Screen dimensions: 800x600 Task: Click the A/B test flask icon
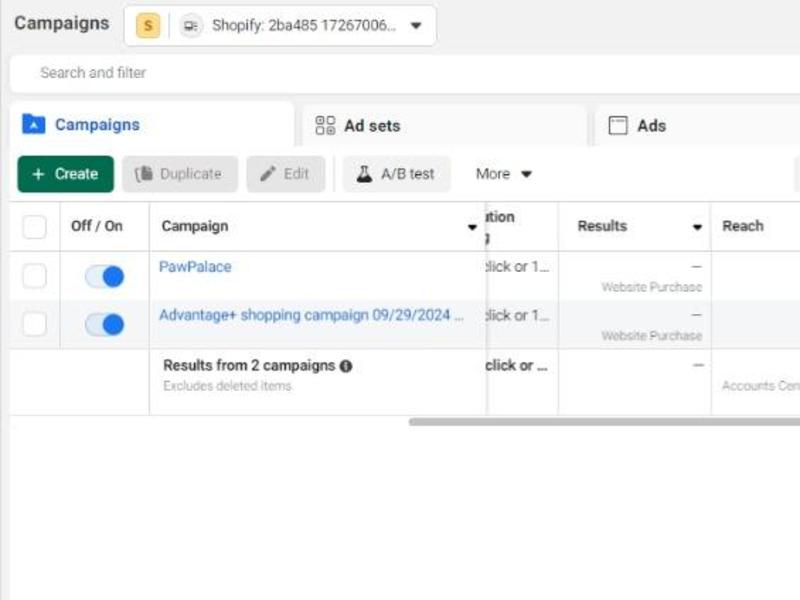(x=364, y=174)
